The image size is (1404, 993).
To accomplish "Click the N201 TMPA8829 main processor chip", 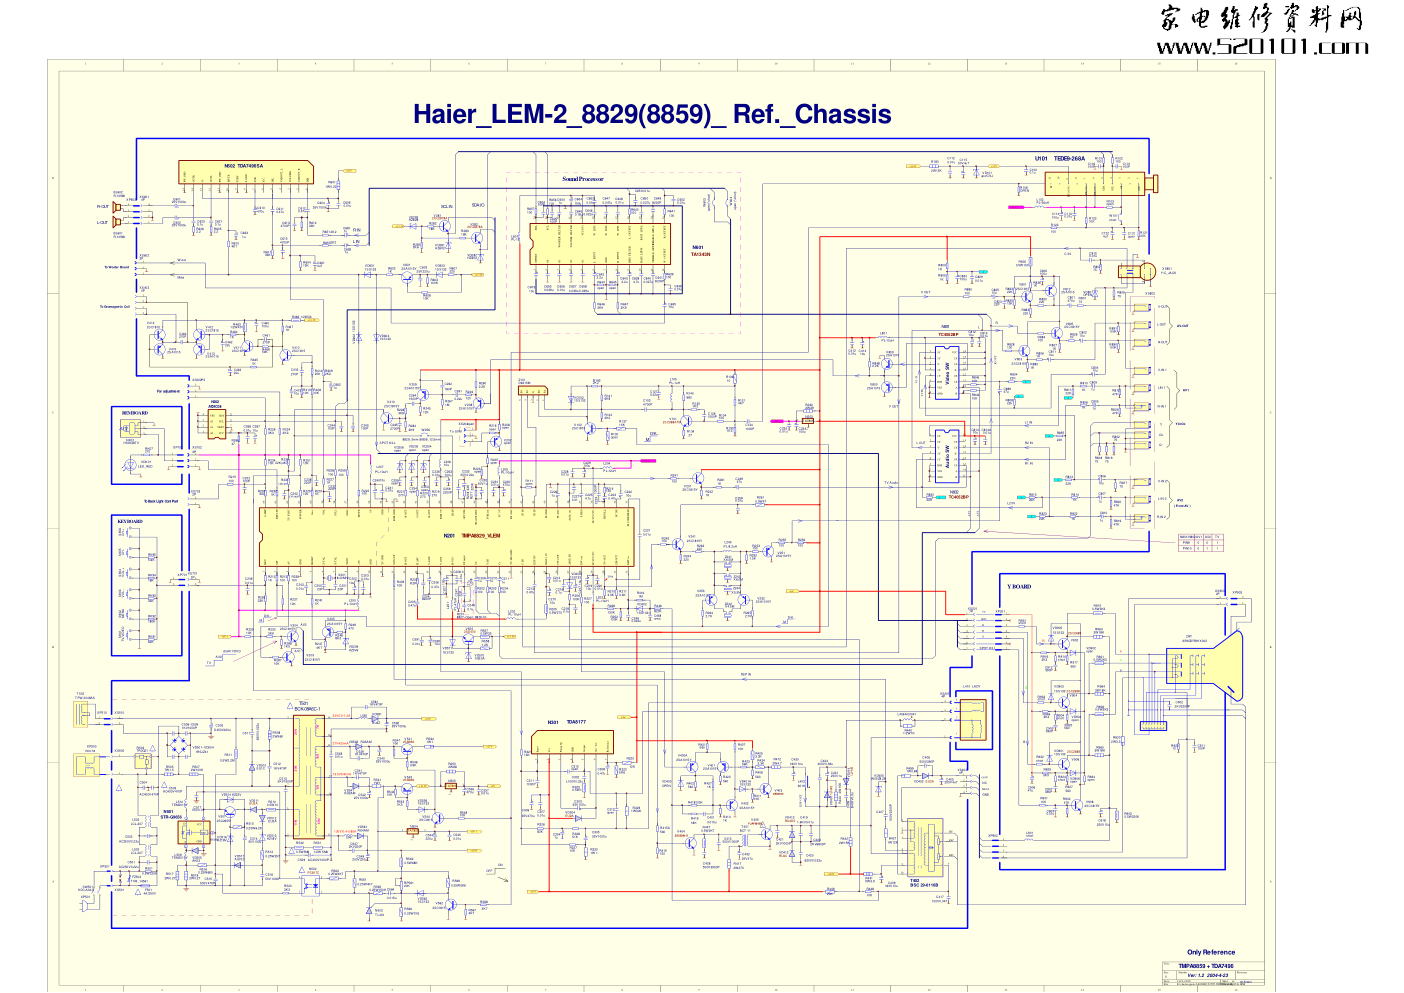I will click(x=446, y=537).
